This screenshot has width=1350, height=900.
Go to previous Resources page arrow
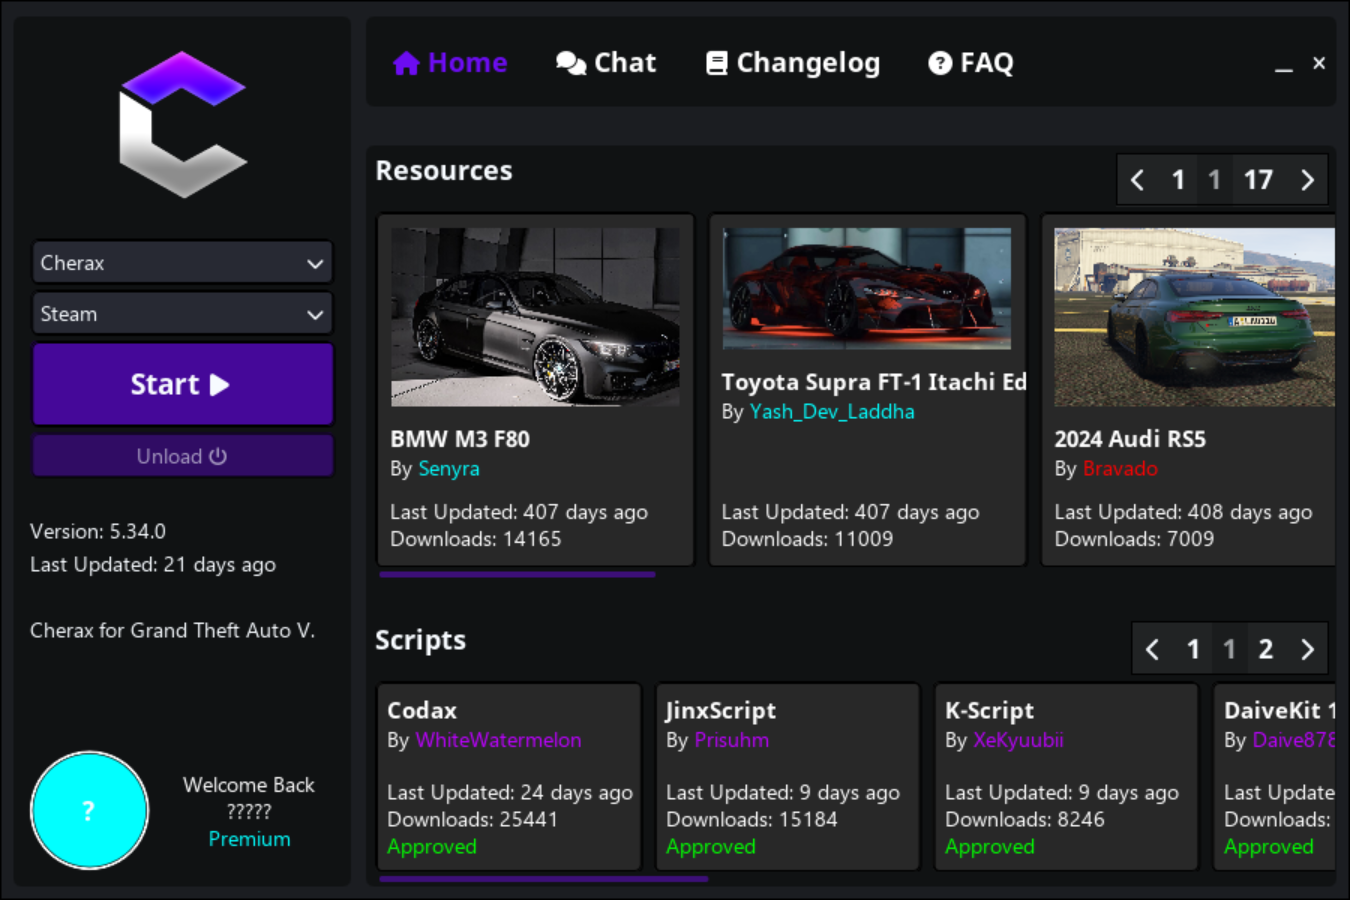pyautogui.click(x=1137, y=180)
